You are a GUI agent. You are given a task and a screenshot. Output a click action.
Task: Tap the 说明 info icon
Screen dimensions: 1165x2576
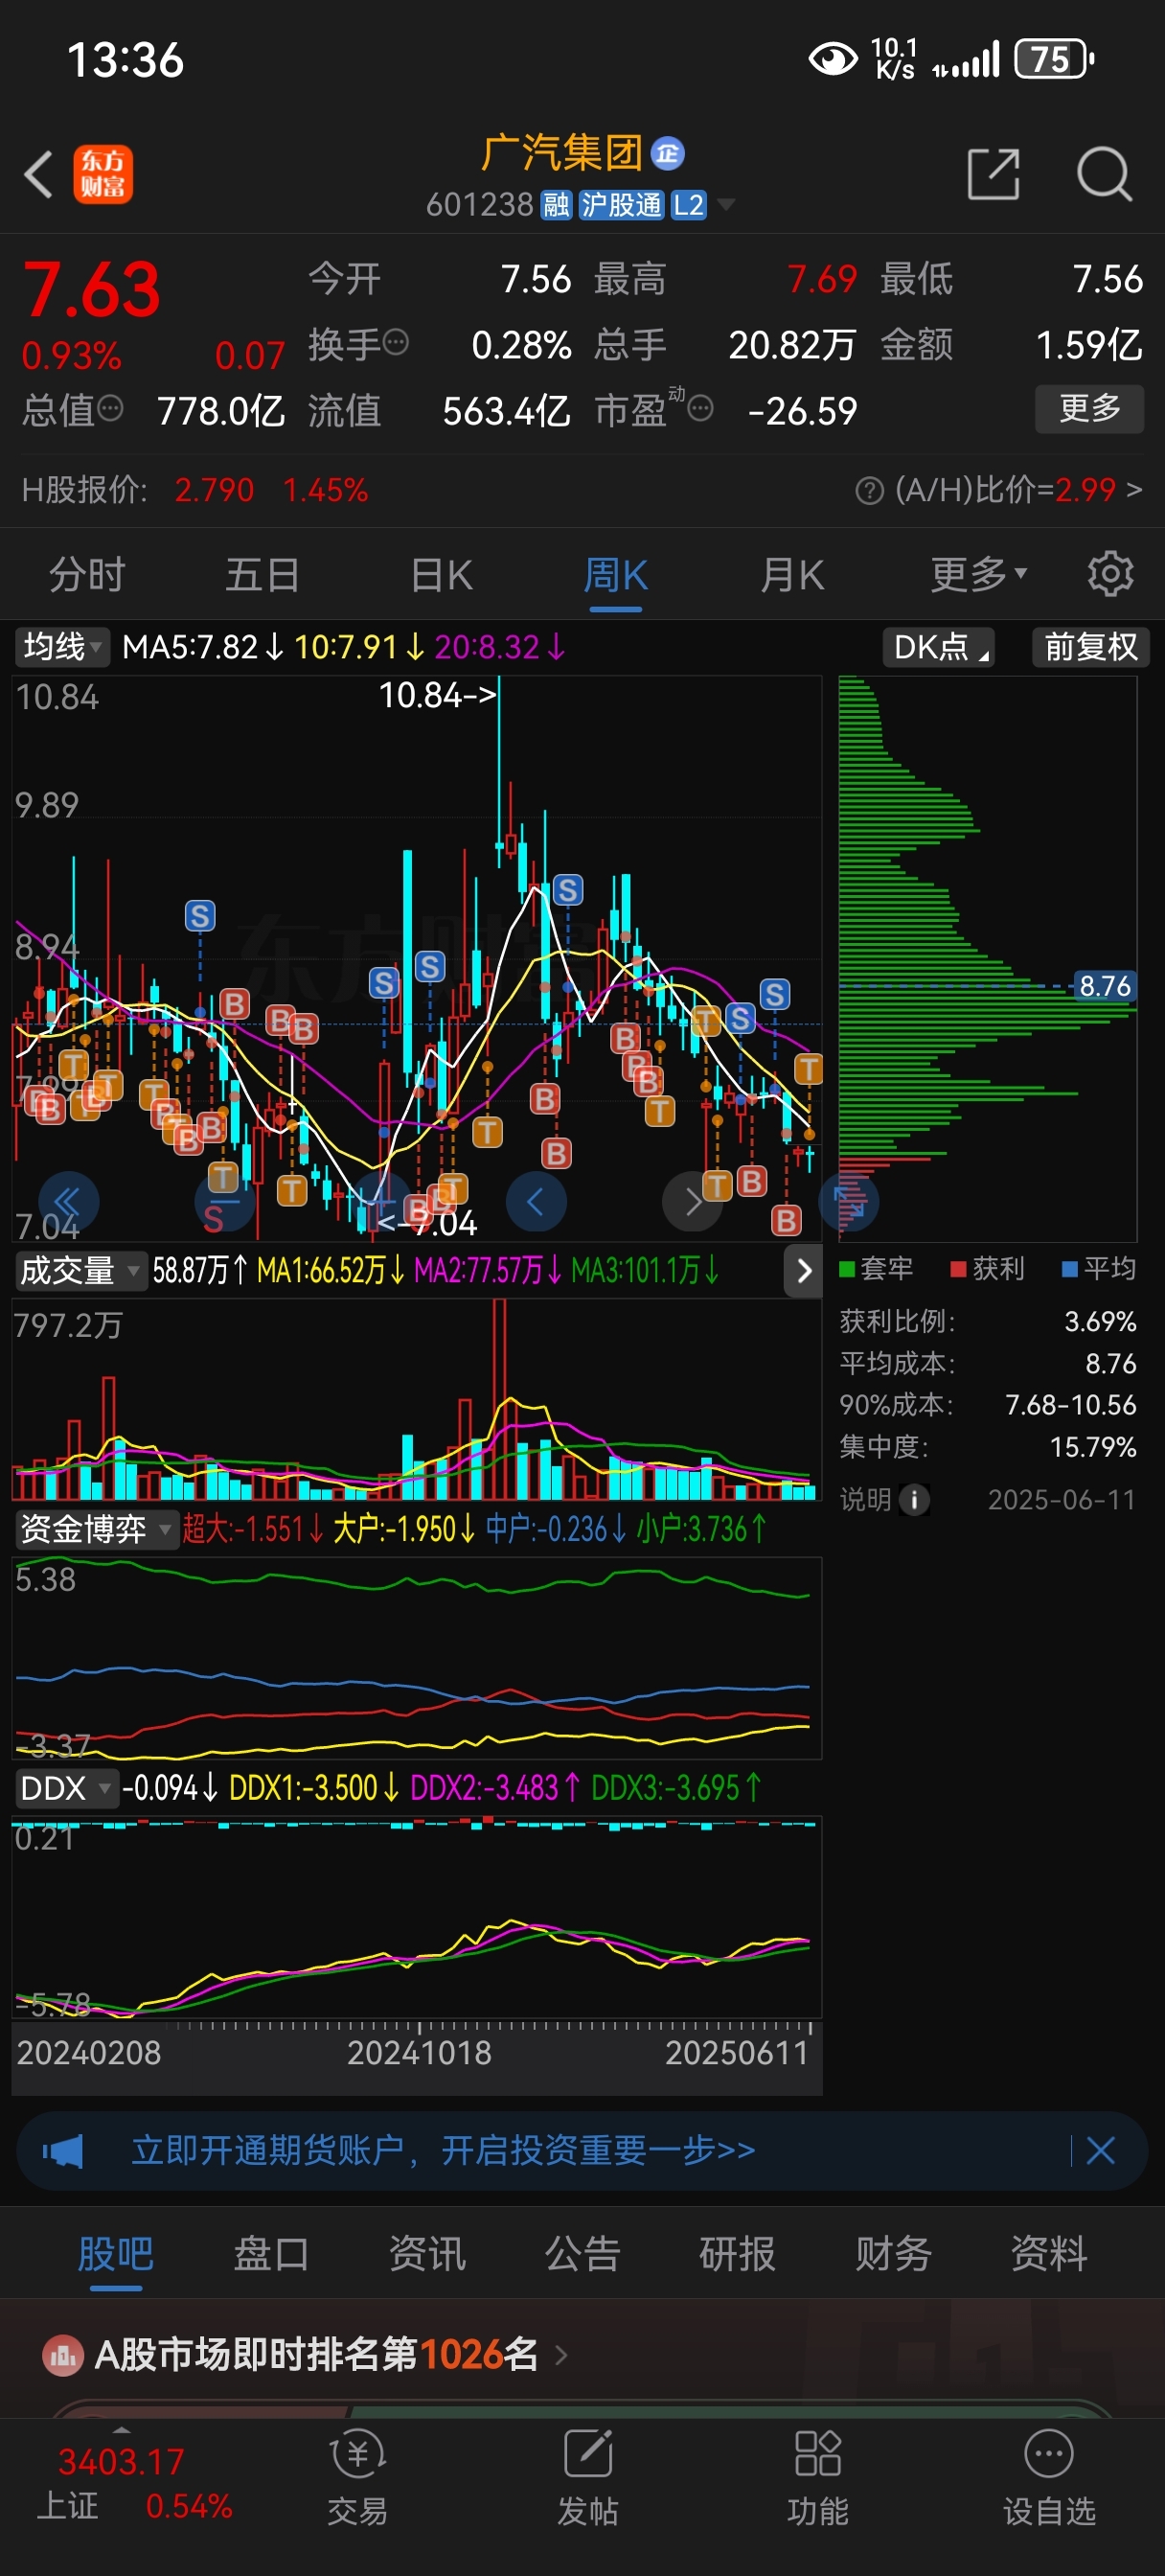[914, 1499]
